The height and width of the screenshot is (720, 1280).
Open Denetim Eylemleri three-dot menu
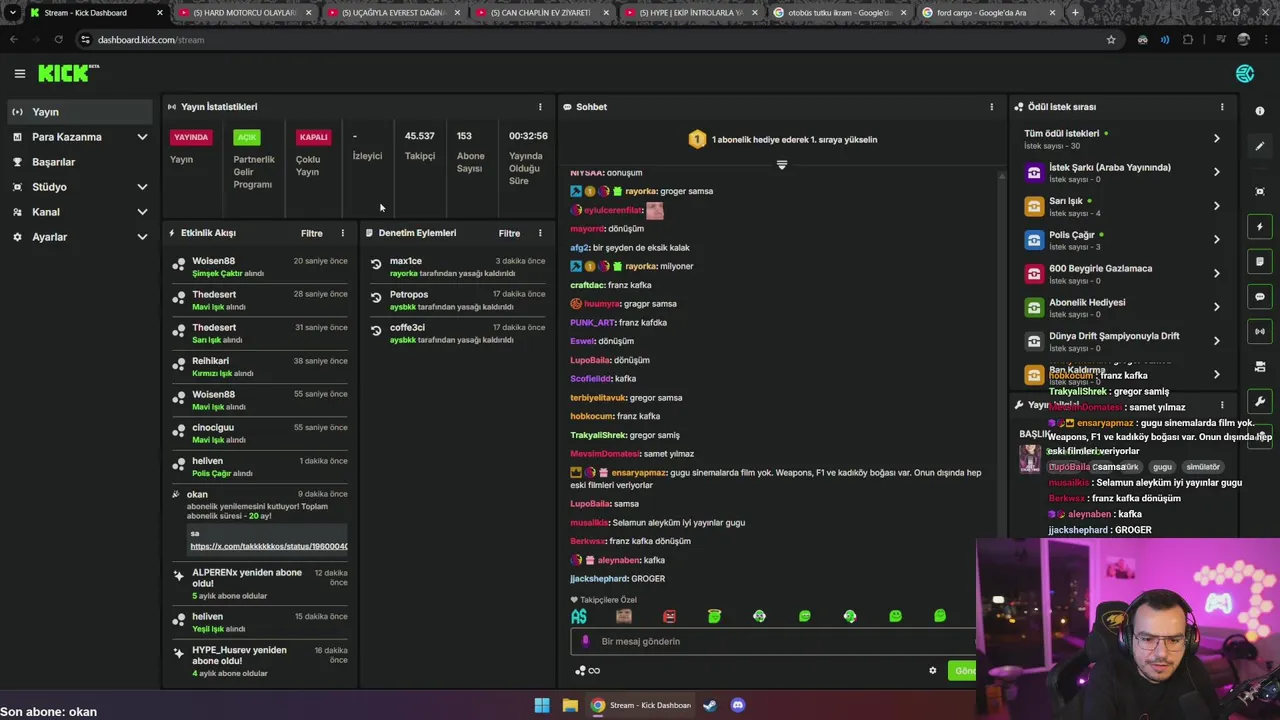[x=540, y=233]
